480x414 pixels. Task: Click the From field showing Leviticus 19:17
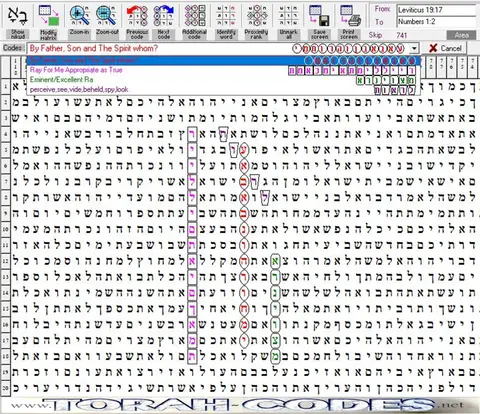pos(436,10)
